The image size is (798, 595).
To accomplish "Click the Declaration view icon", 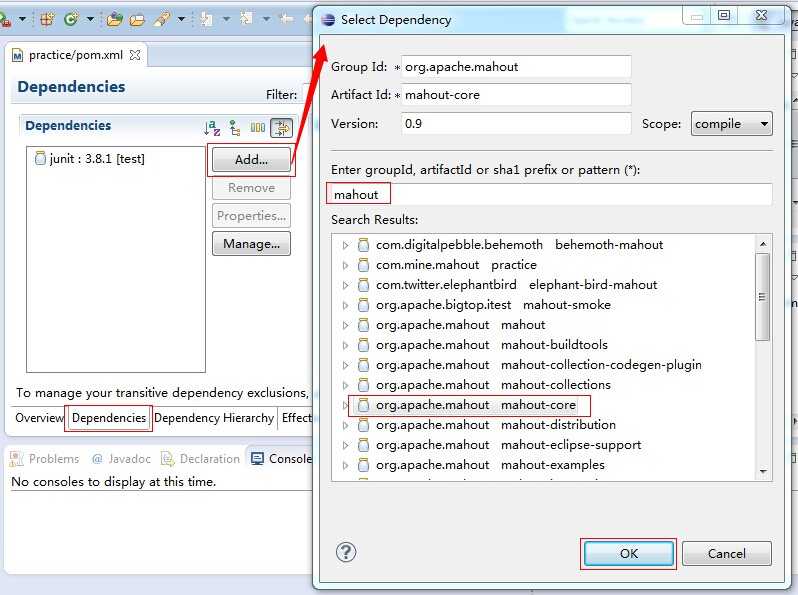I will [167, 459].
